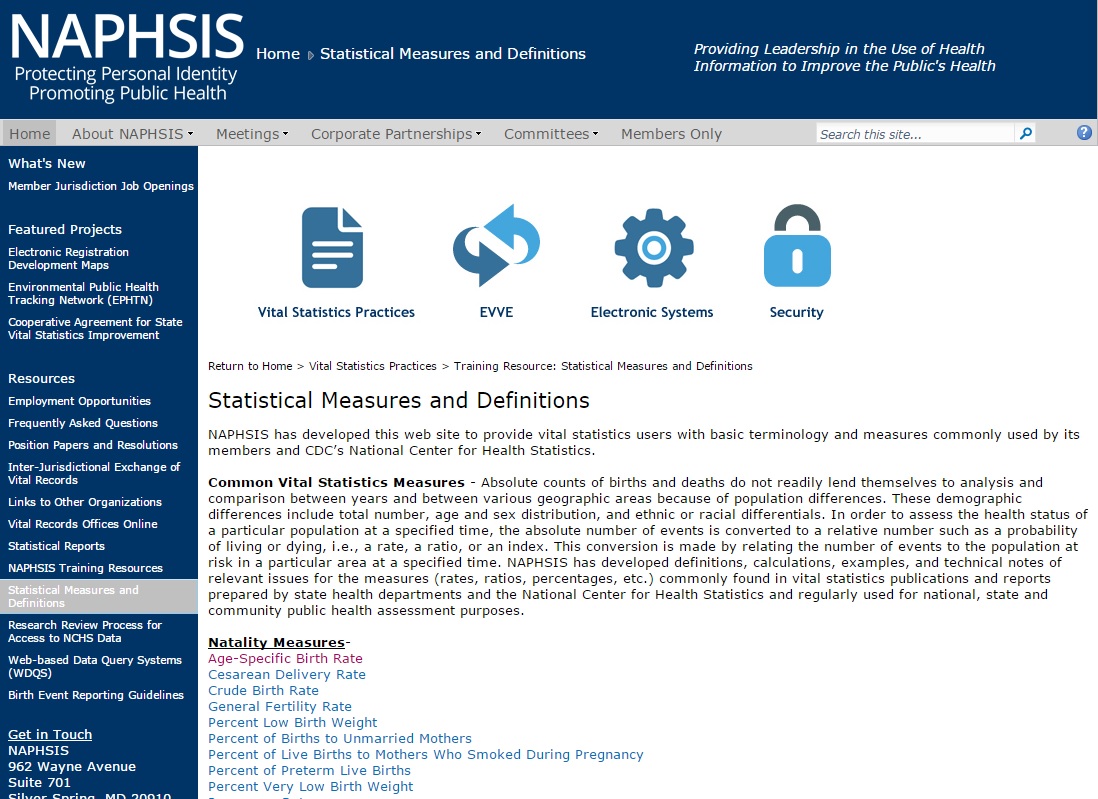This screenshot has width=1098, height=799.
Task: Click the Vital Statistics Practices document icon
Action: [333, 247]
